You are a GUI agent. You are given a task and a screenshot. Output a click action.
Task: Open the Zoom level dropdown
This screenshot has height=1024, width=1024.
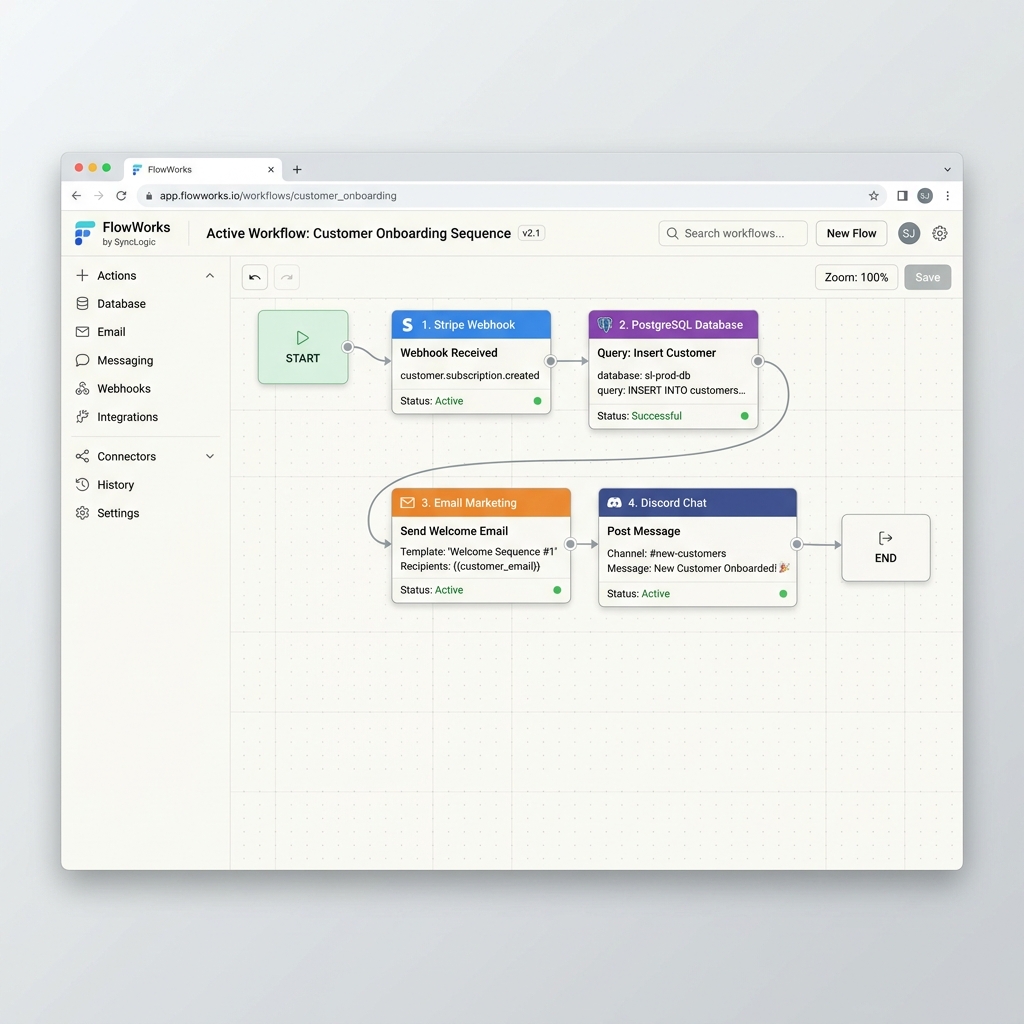coord(856,277)
